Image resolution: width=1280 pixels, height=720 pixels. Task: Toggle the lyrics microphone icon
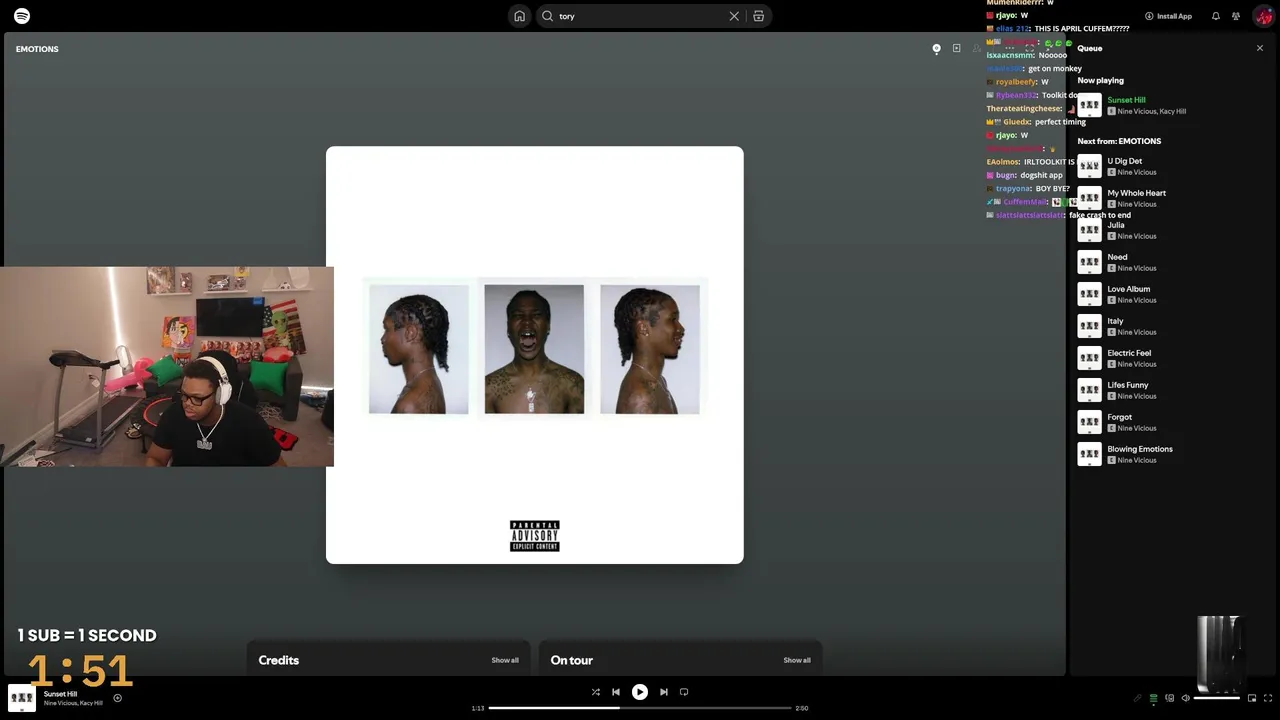click(x=1137, y=698)
